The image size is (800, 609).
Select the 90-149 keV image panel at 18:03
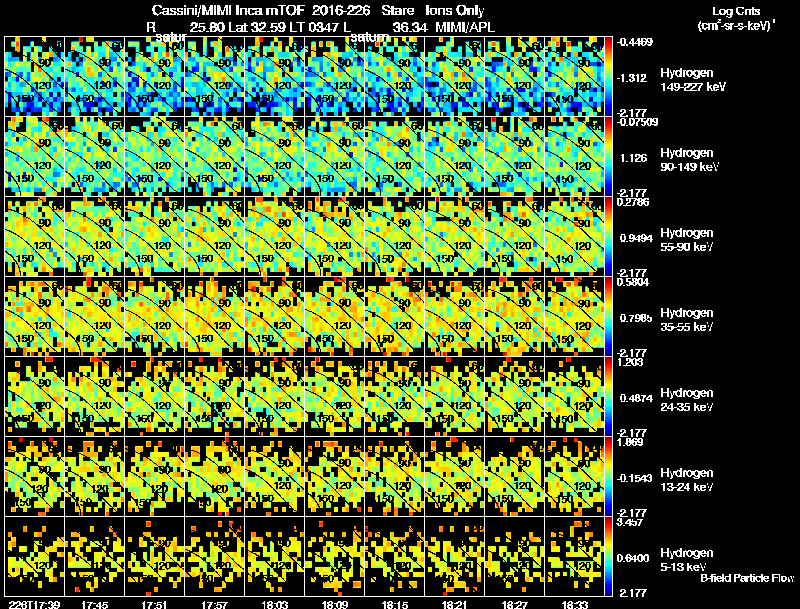click(x=274, y=156)
